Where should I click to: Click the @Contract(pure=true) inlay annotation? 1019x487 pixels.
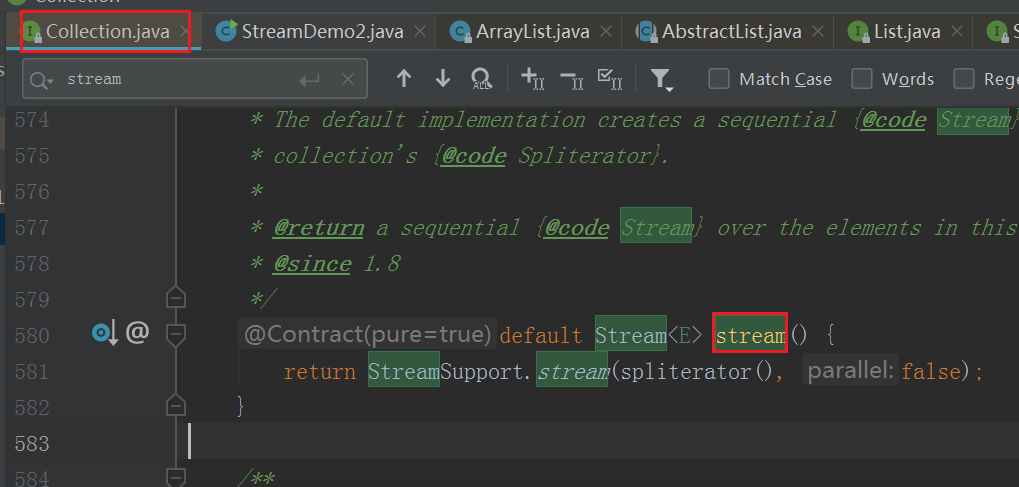coord(367,334)
